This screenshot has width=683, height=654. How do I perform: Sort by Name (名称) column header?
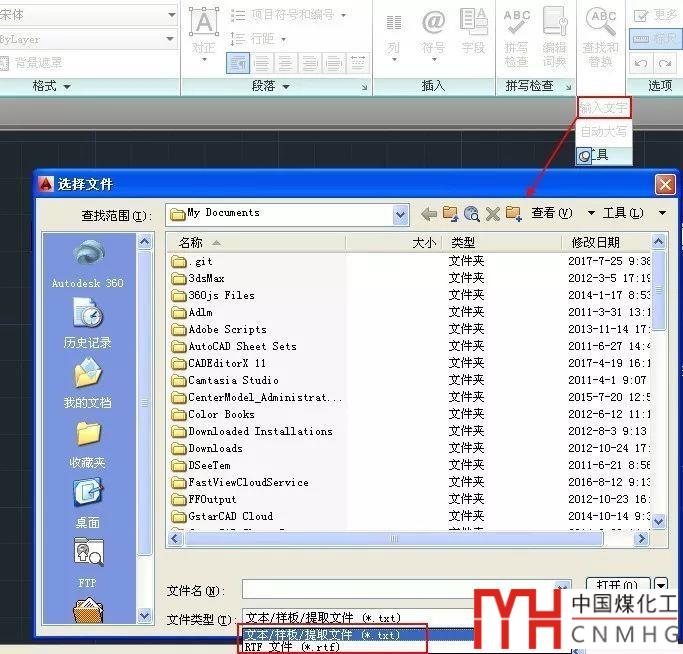tap(257, 243)
